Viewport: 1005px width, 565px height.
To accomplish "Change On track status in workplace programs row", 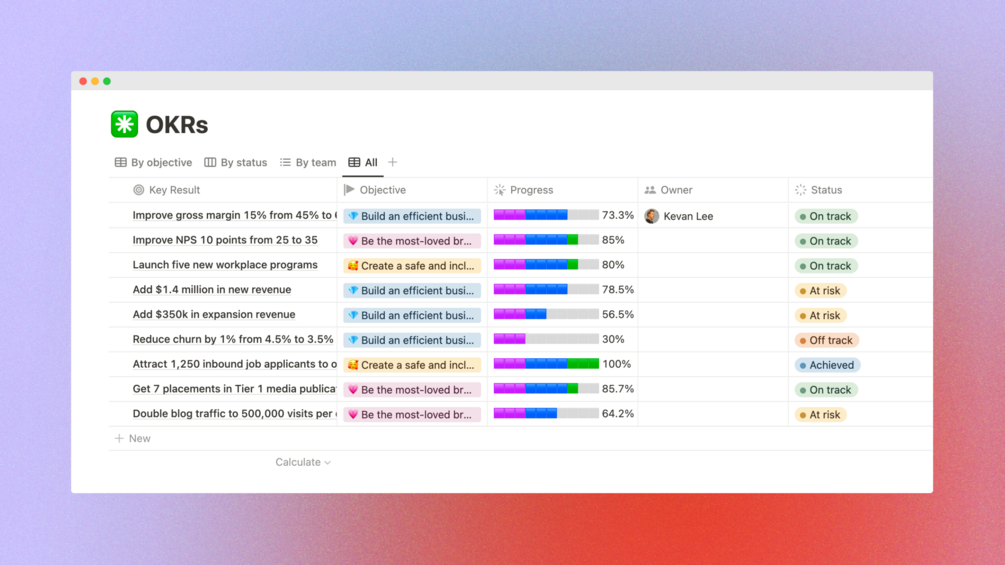I will pyautogui.click(x=826, y=266).
